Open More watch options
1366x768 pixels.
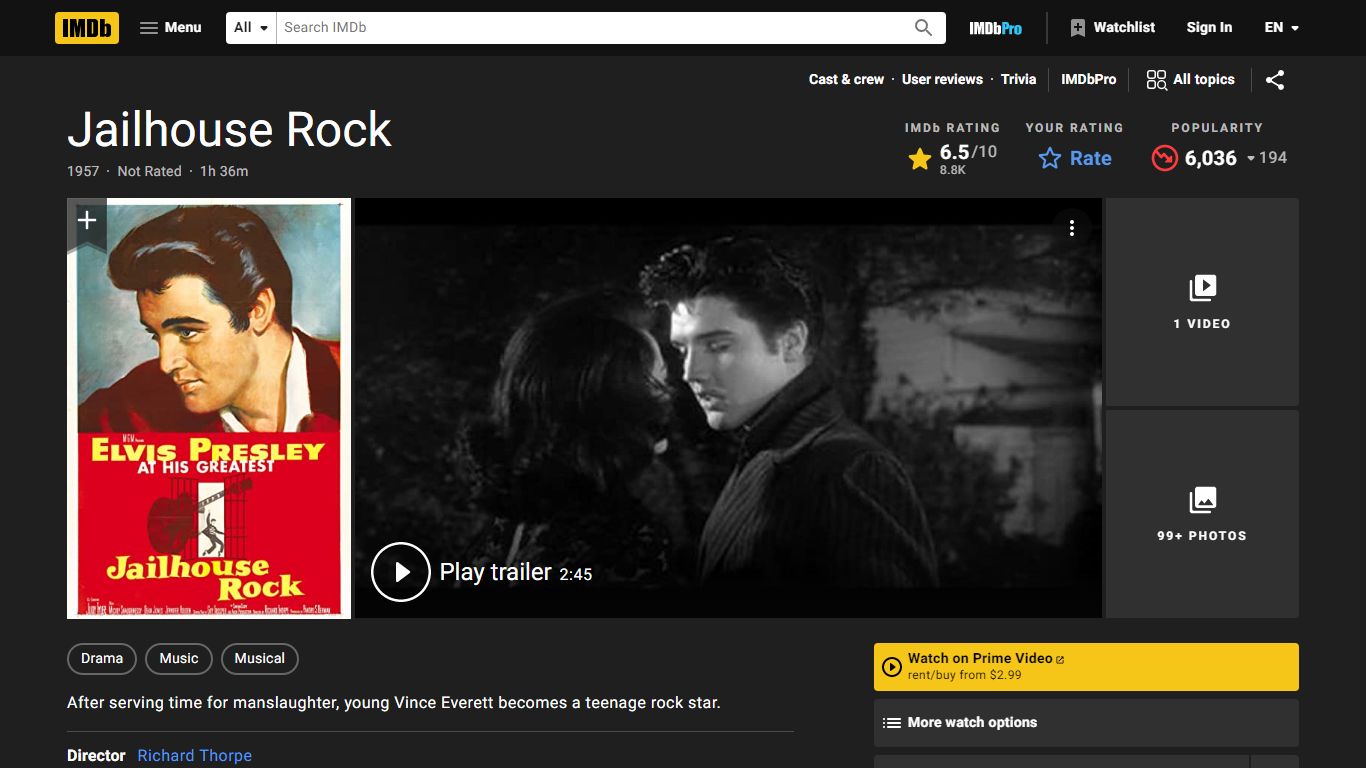tap(1086, 723)
